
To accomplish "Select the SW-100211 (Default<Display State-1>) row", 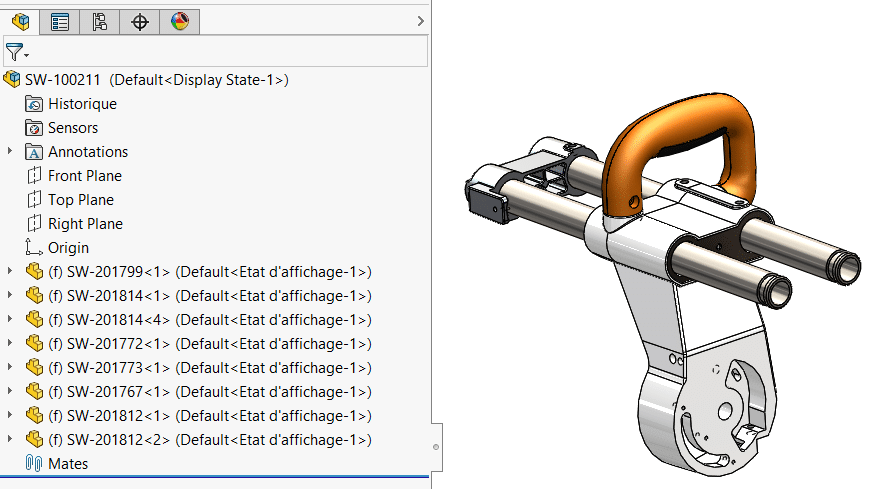I will coord(156,80).
